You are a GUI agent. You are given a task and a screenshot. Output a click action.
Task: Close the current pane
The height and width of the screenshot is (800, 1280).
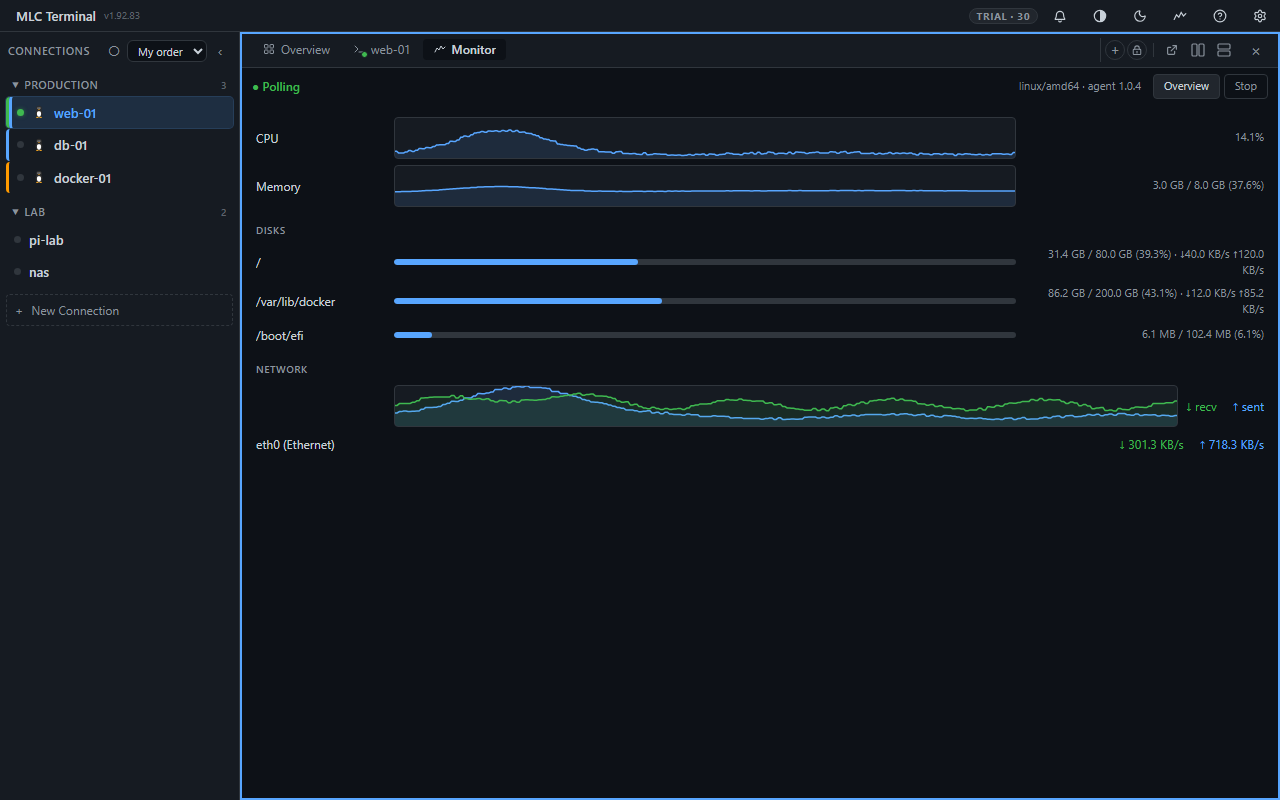coord(1256,50)
